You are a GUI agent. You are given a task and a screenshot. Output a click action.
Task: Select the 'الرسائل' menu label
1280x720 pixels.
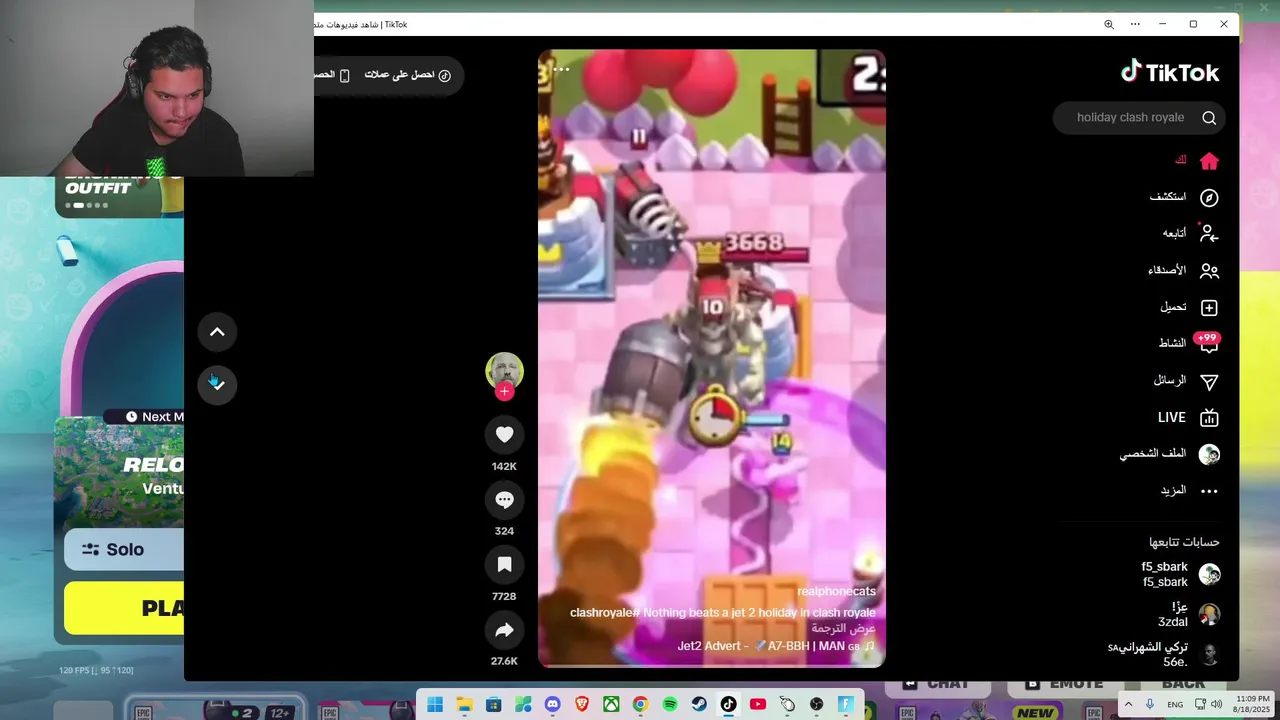(1170, 380)
